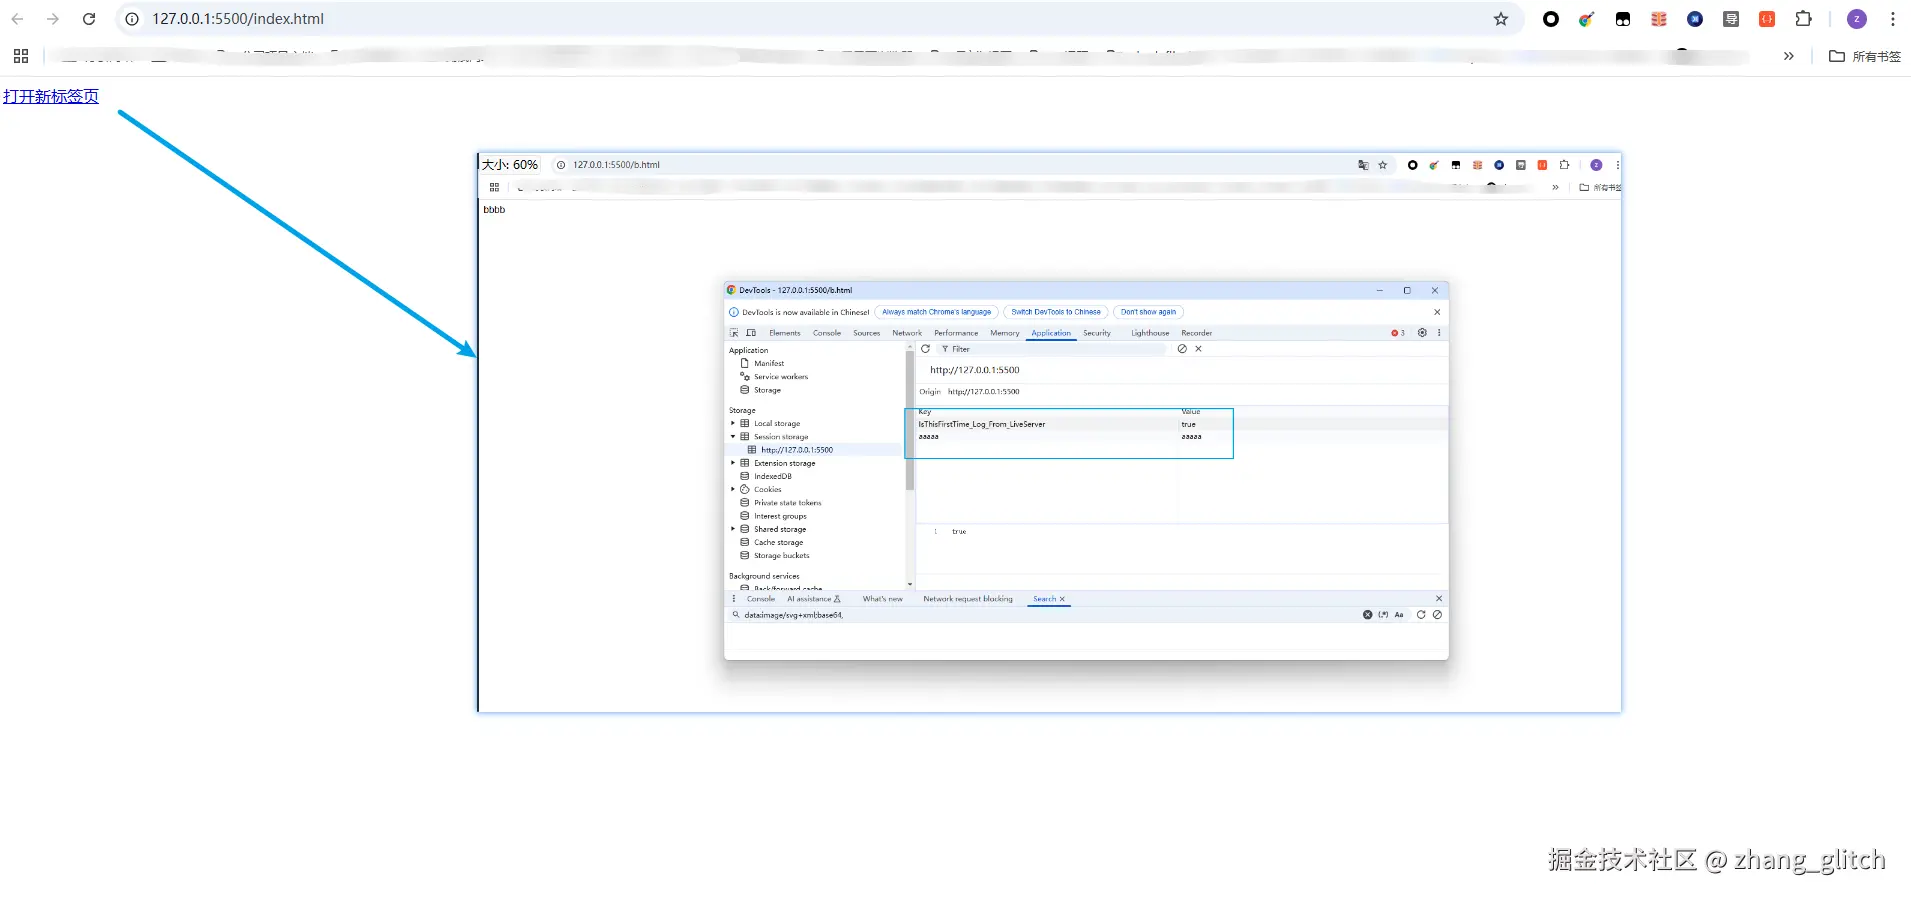
Task: Show hidden bookmarks with the double chevron
Action: coord(1789,56)
